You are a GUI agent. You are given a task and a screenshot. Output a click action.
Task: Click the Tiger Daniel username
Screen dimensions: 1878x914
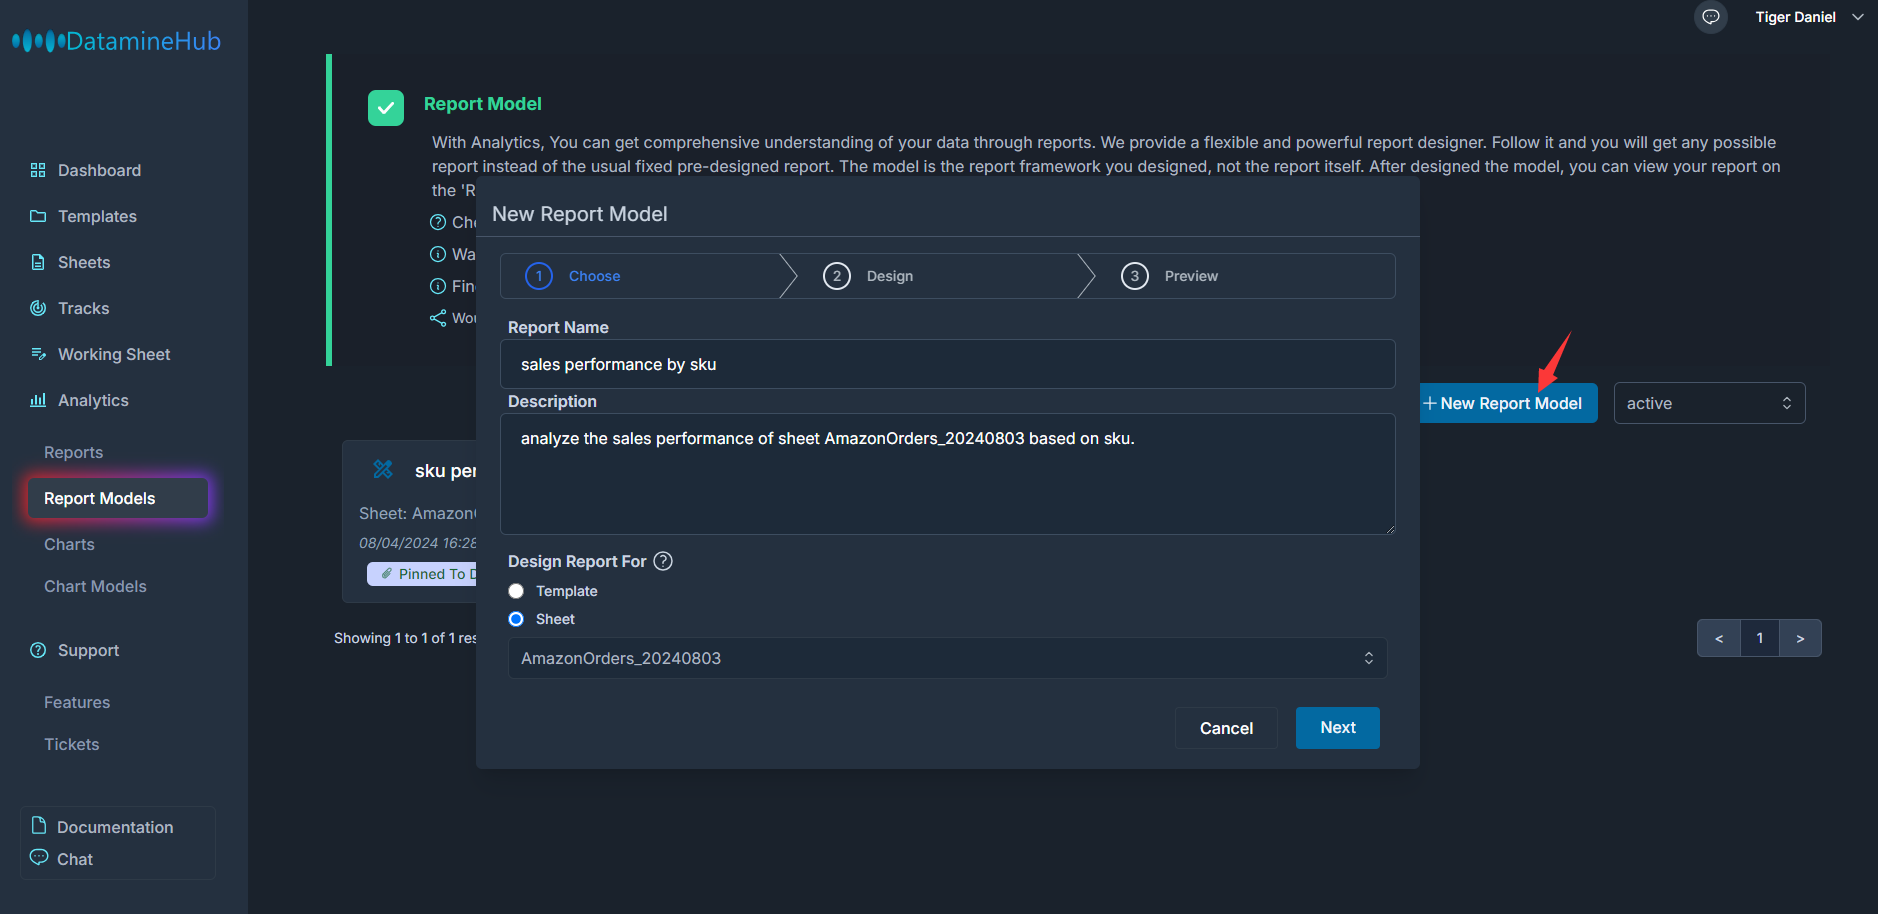pos(1795,17)
